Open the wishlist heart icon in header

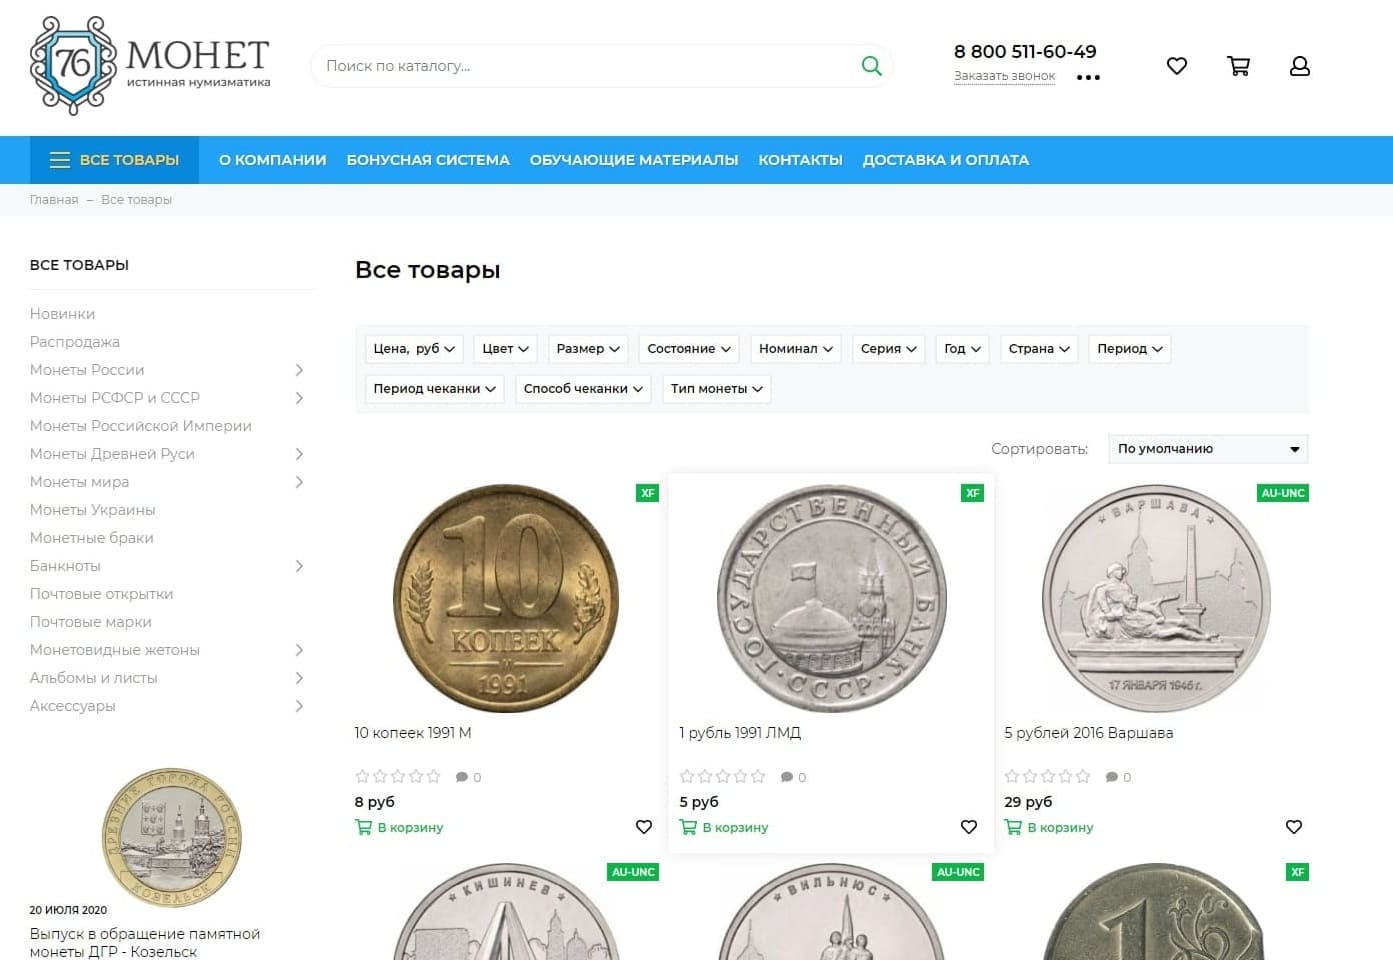tap(1177, 66)
